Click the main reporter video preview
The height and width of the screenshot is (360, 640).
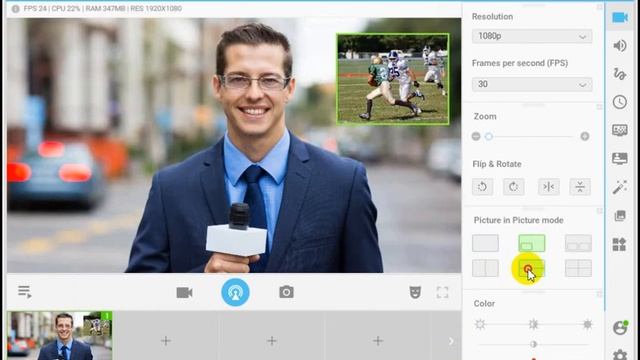(x=234, y=145)
